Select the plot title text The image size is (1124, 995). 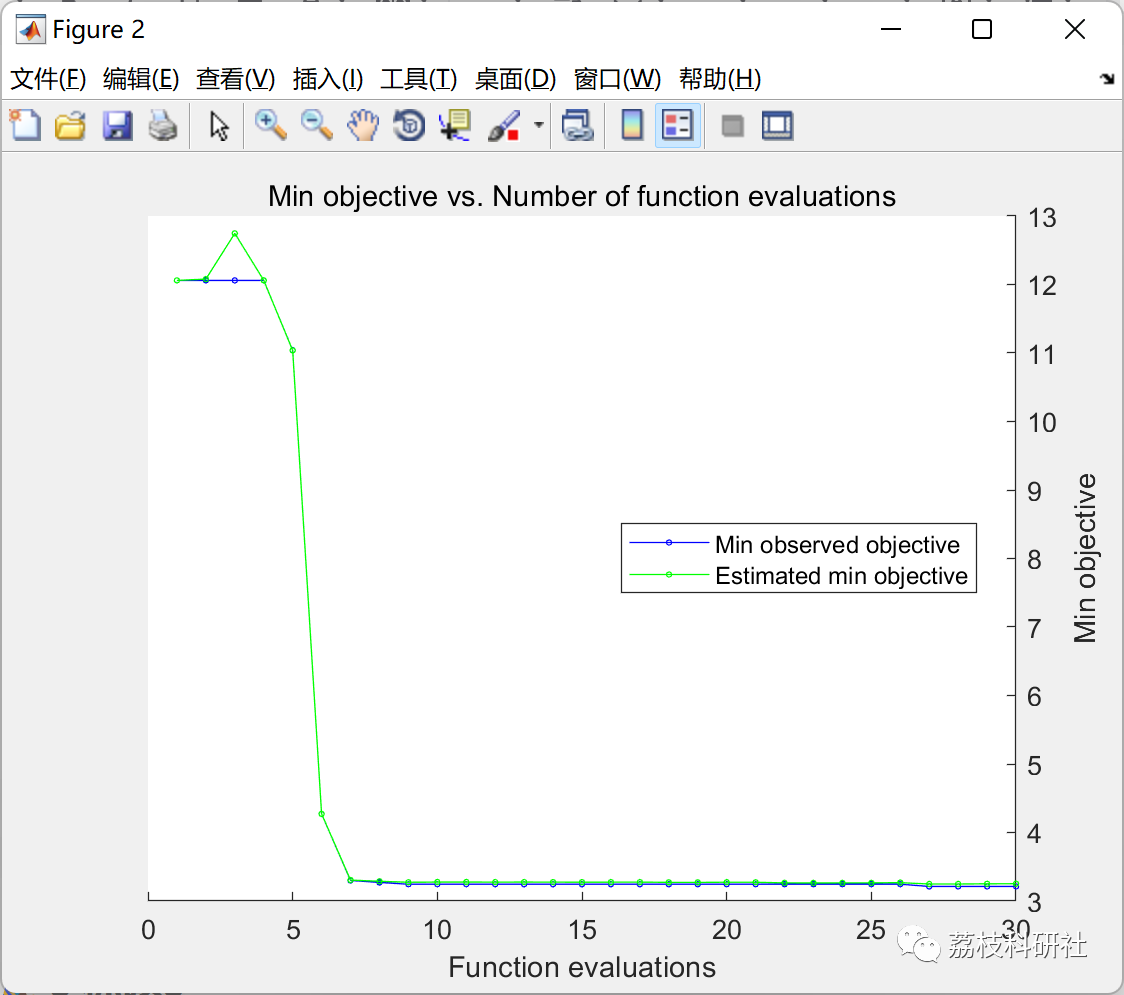coord(581,196)
